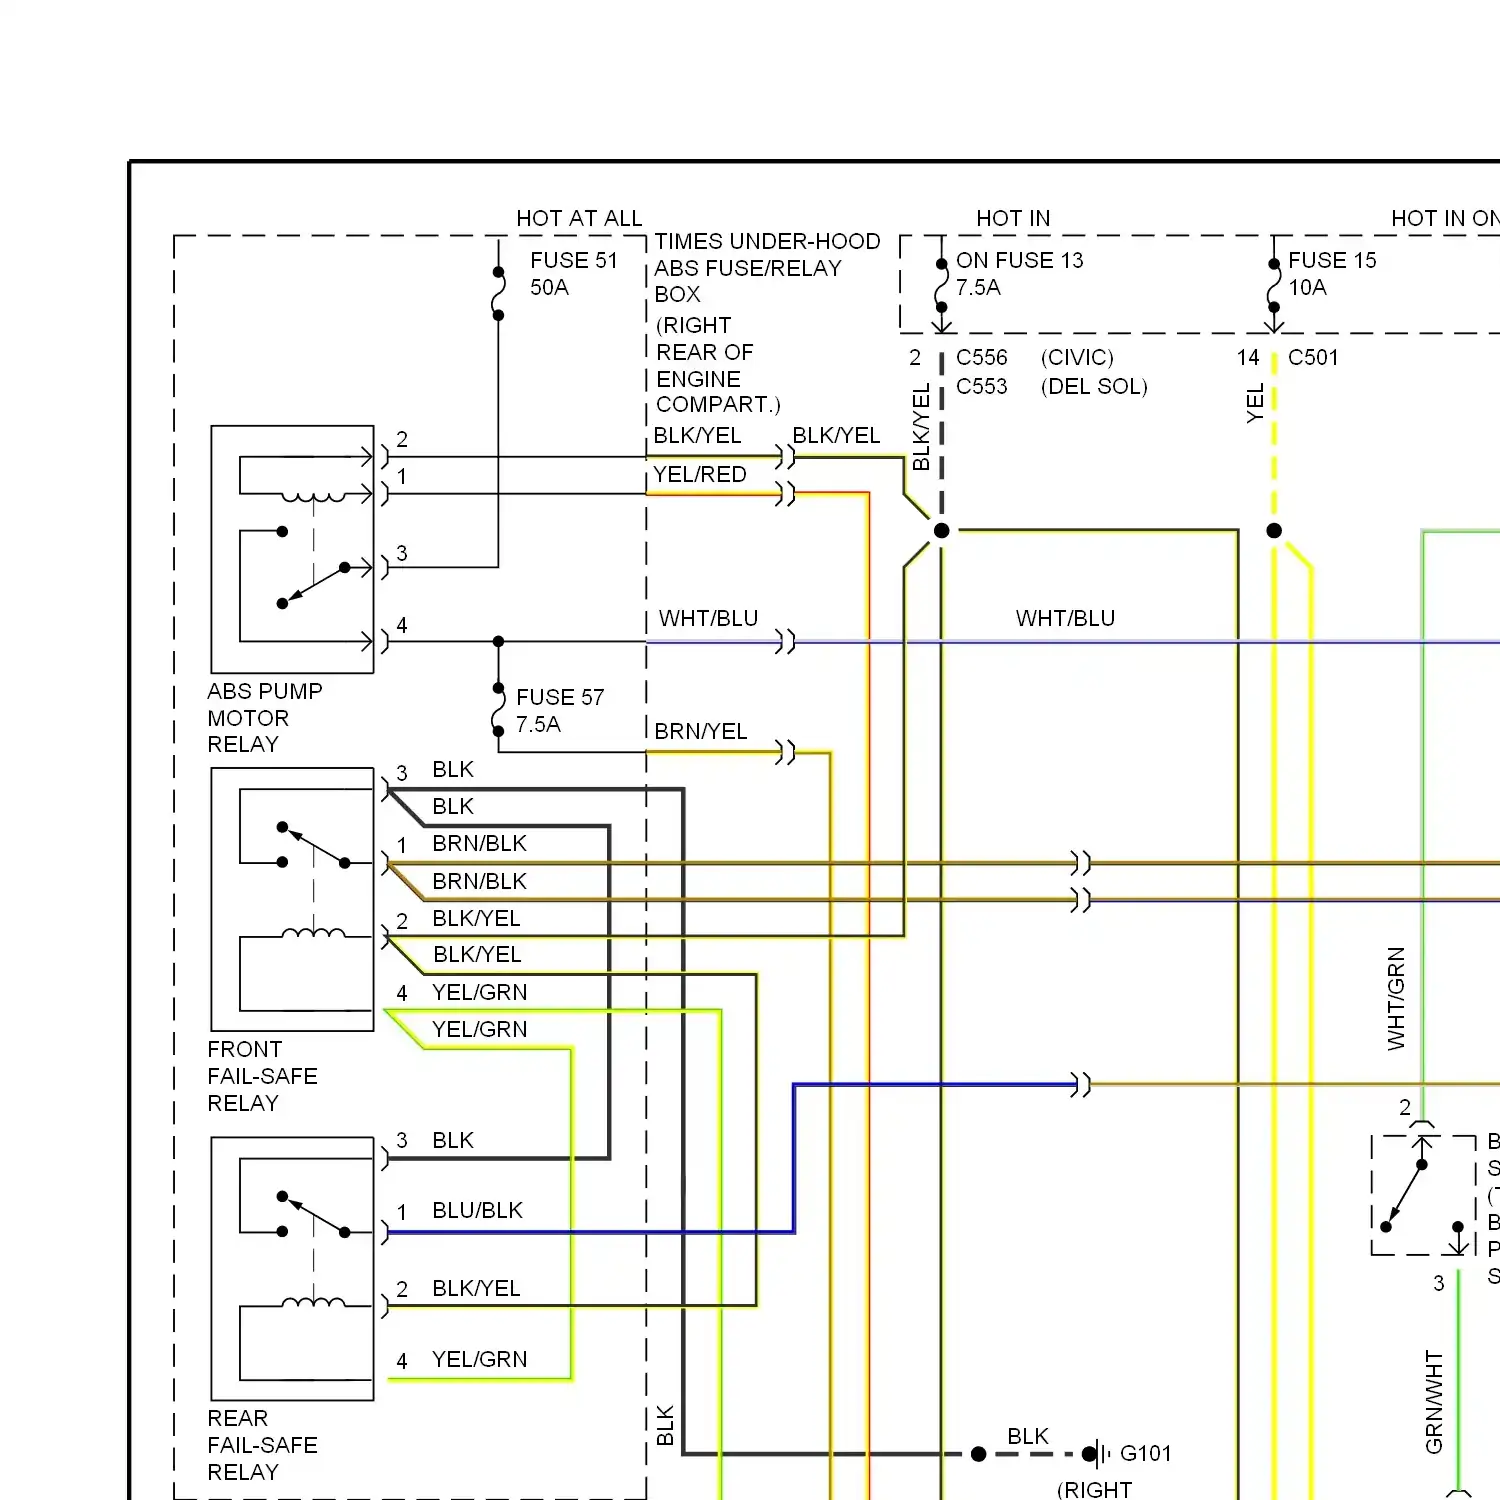Click the "50A" rating text

click(x=549, y=287)
